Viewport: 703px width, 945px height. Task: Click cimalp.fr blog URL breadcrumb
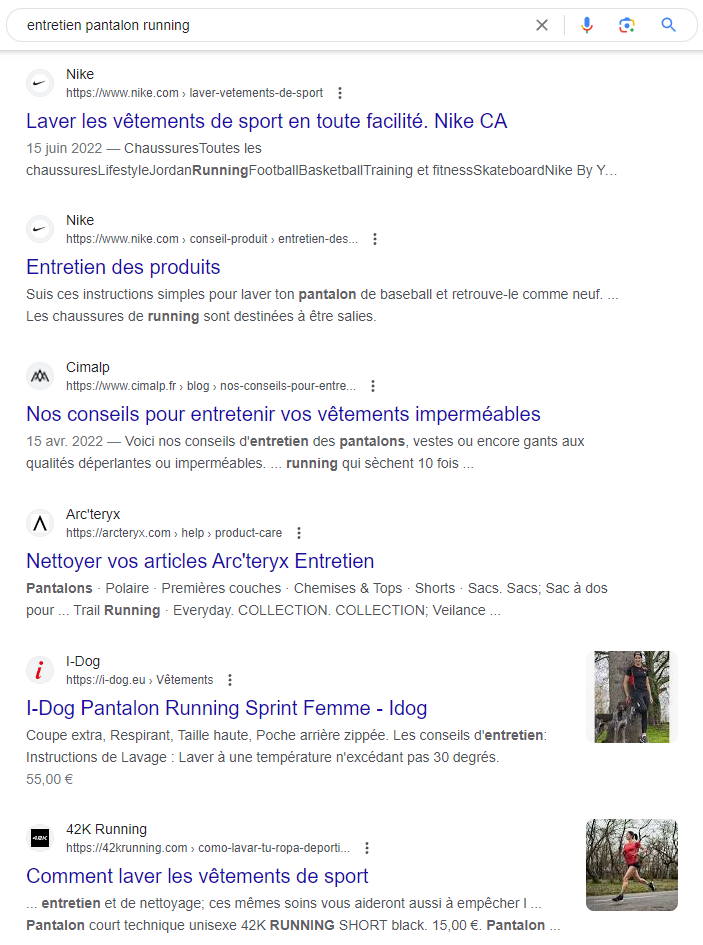pyautogui.click(x=211, y=386)
